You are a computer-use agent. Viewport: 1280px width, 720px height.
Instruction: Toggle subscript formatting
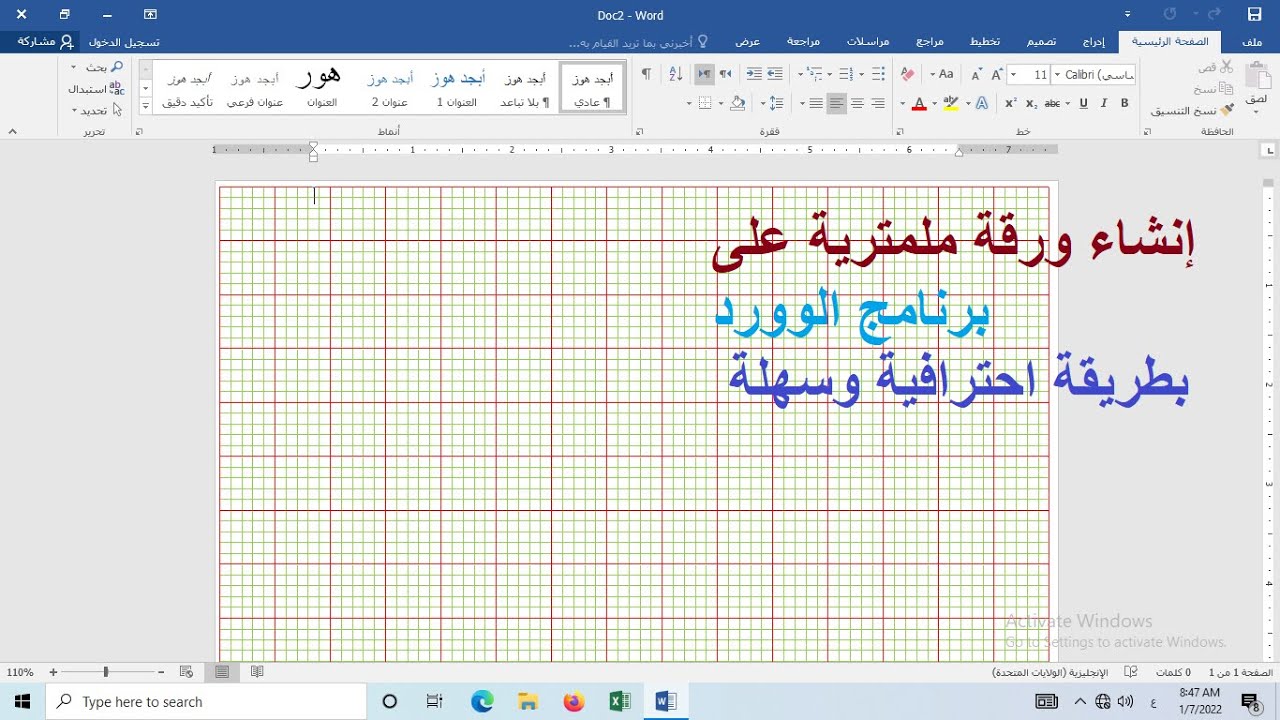1031,103
